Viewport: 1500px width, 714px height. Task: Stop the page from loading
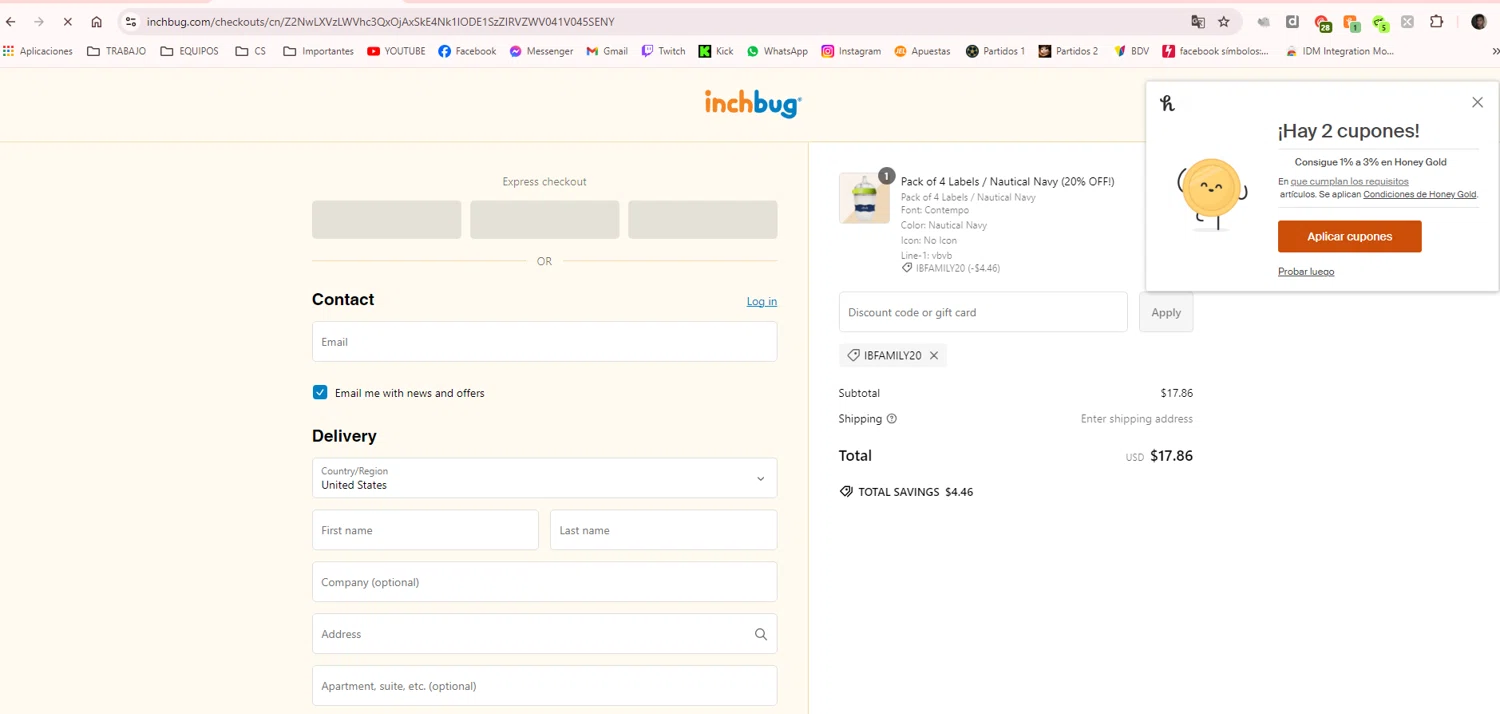(67, 22)
